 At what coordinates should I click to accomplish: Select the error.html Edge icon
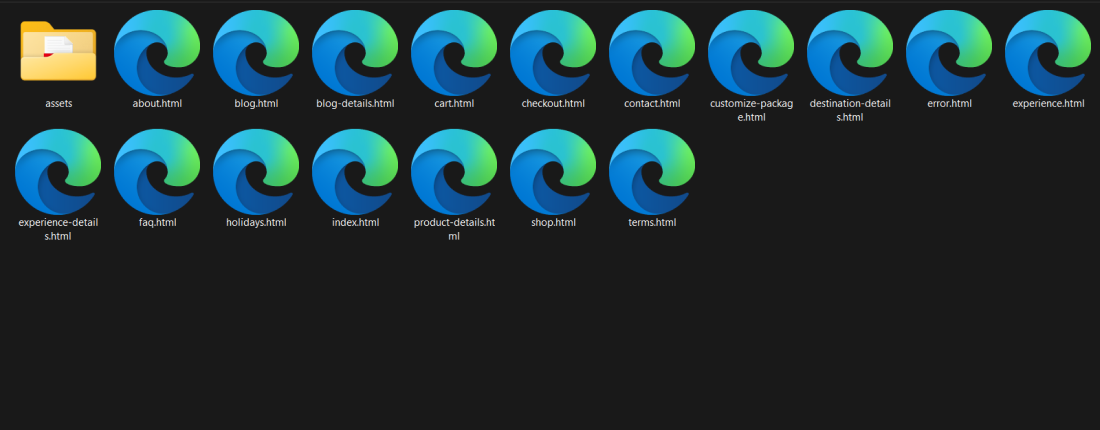(x=949, y=53)
